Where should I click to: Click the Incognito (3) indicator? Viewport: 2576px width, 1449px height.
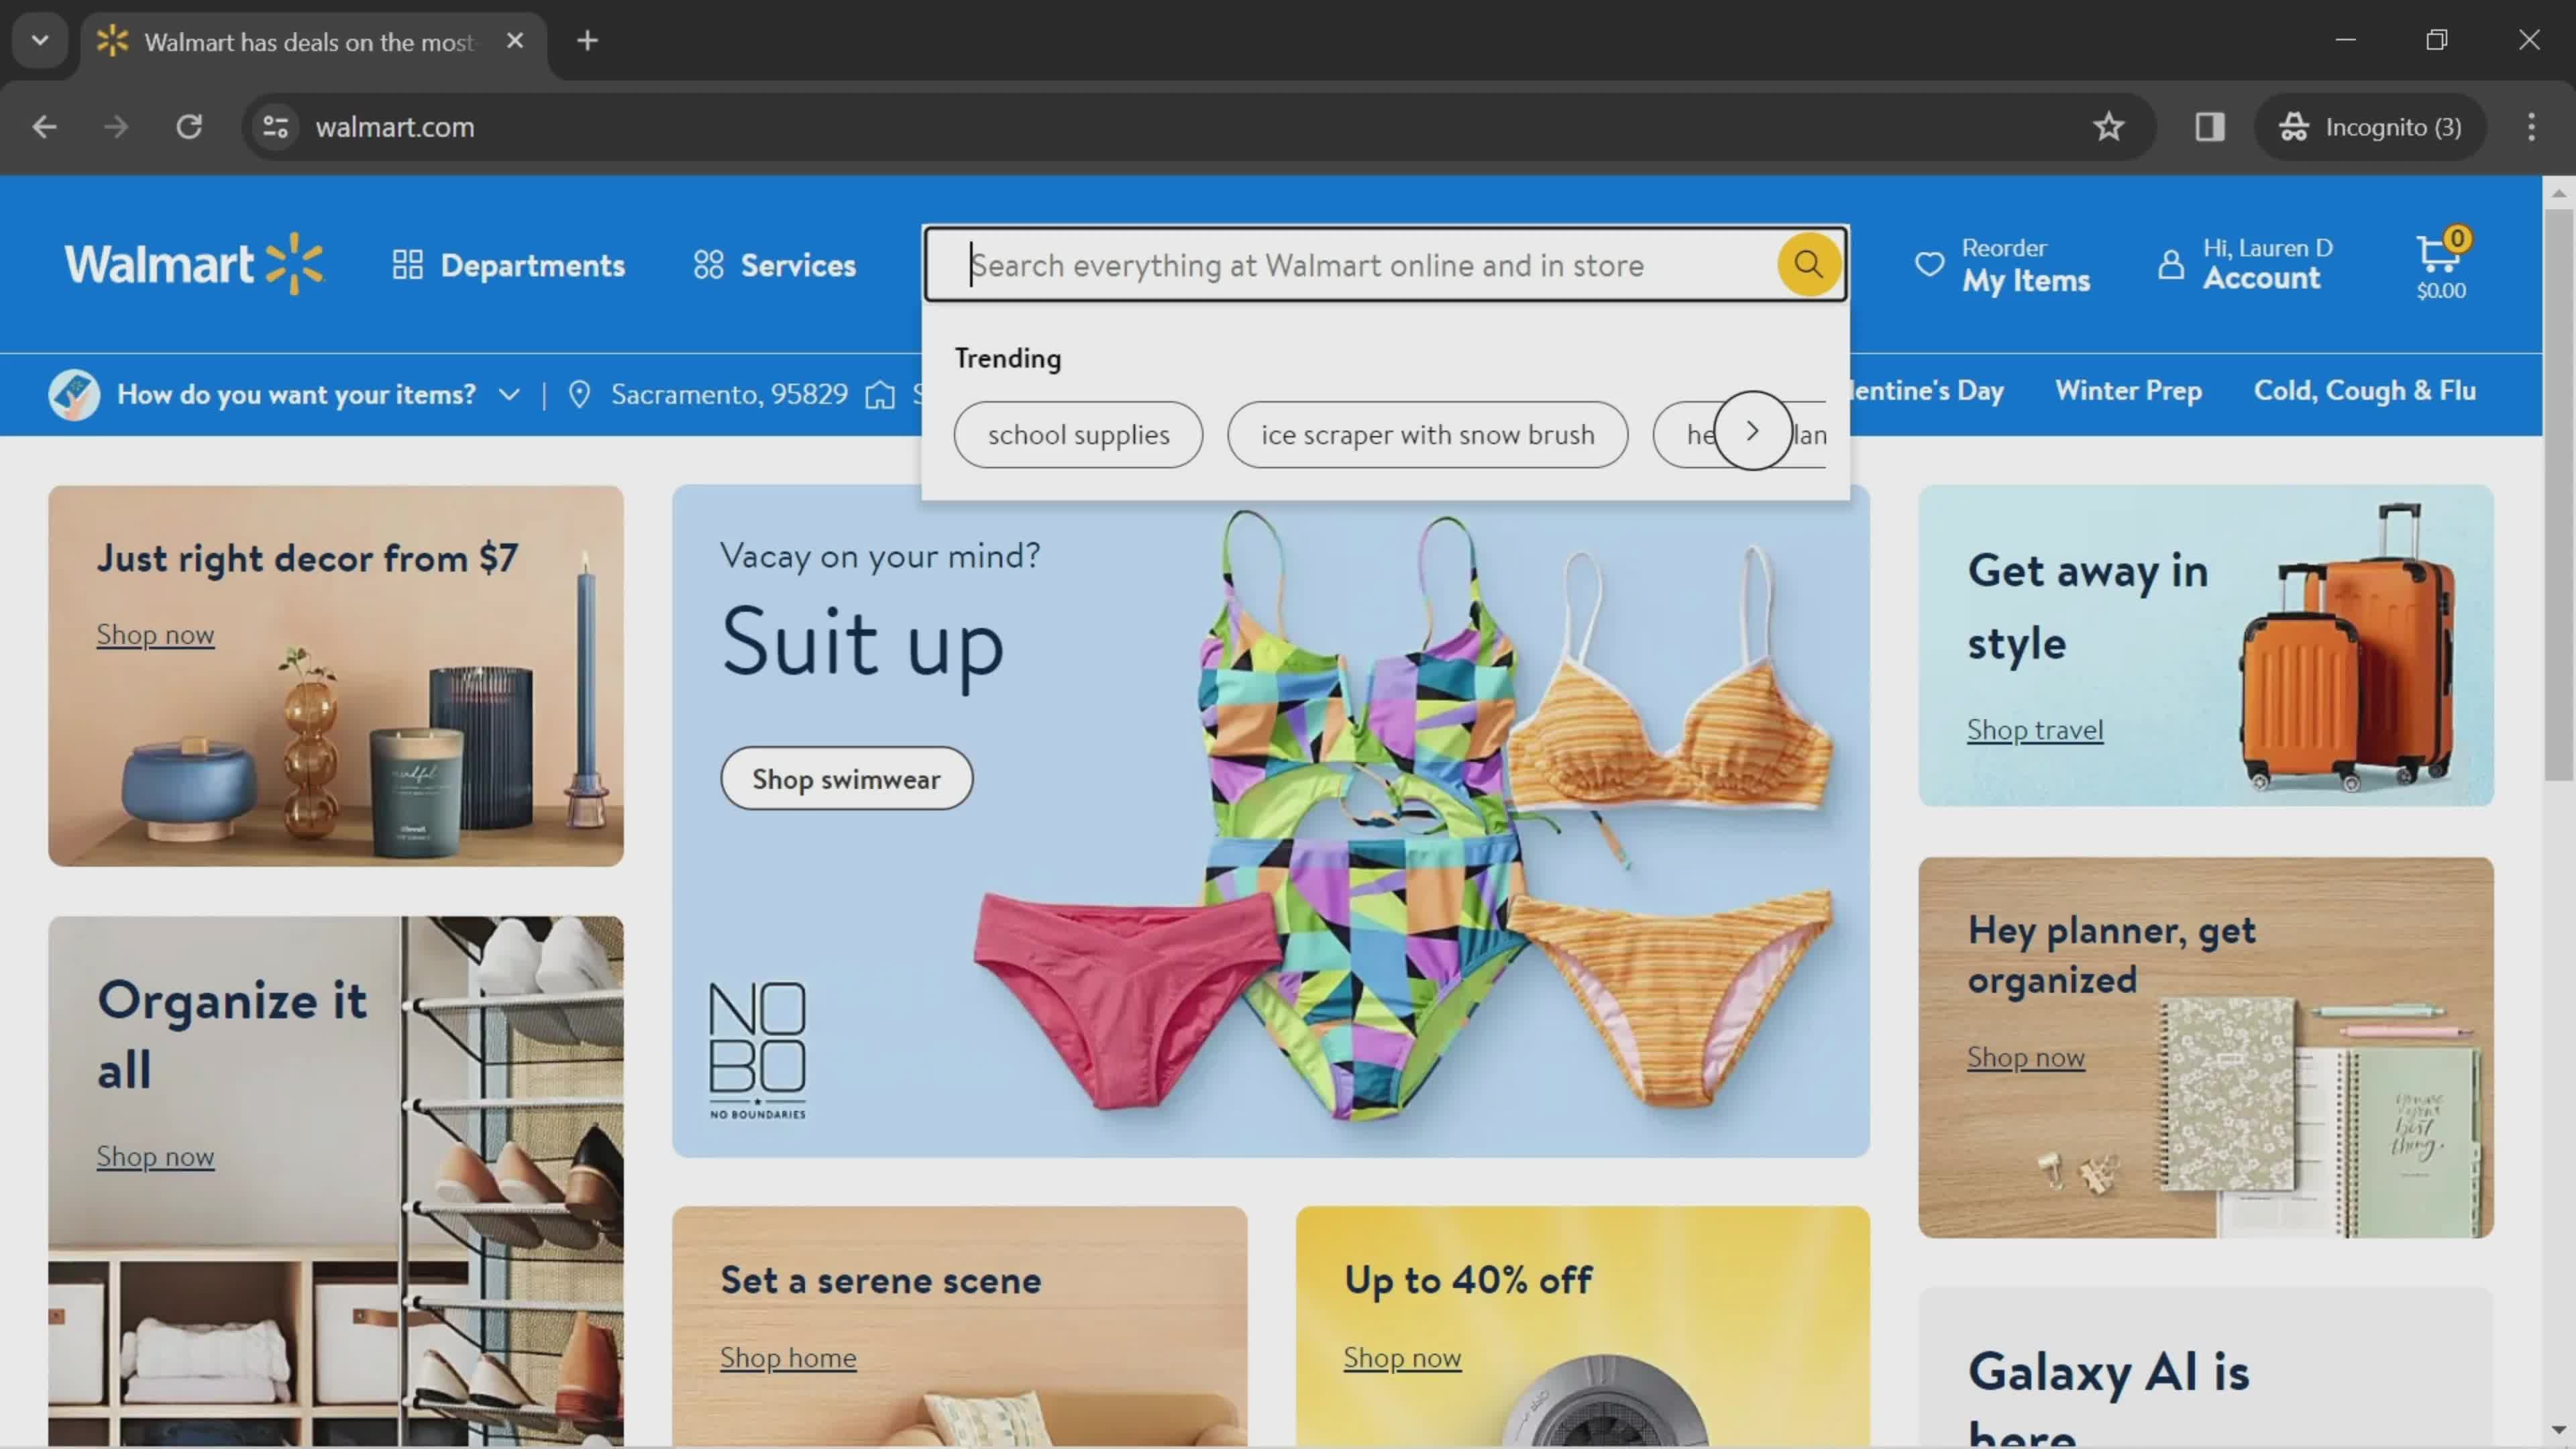tap(2370, 127)
